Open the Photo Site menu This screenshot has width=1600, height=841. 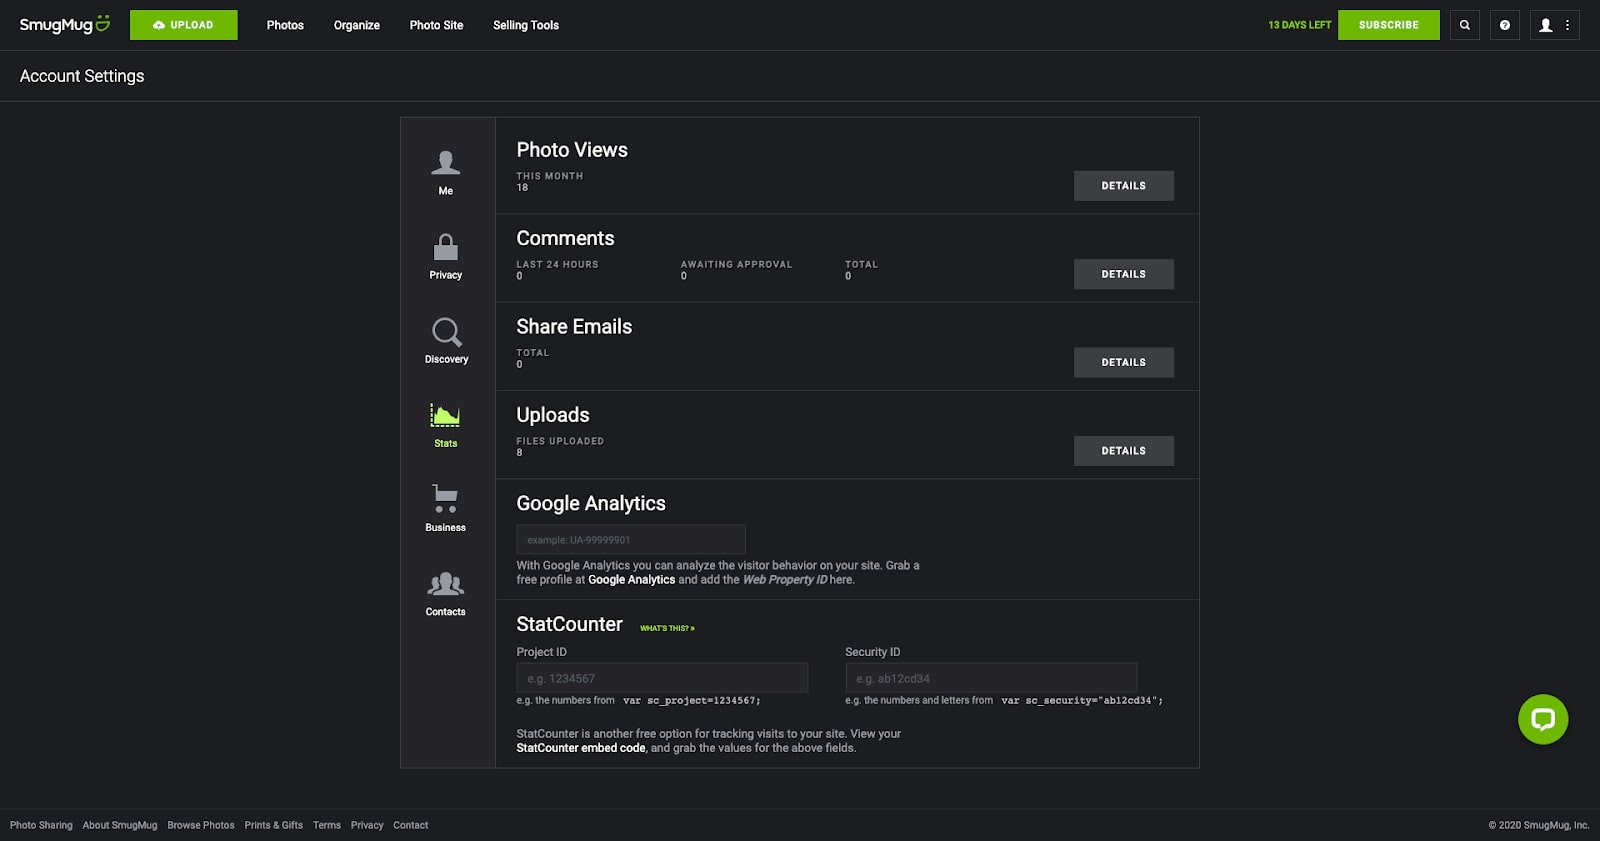click(x=436, y=25)
